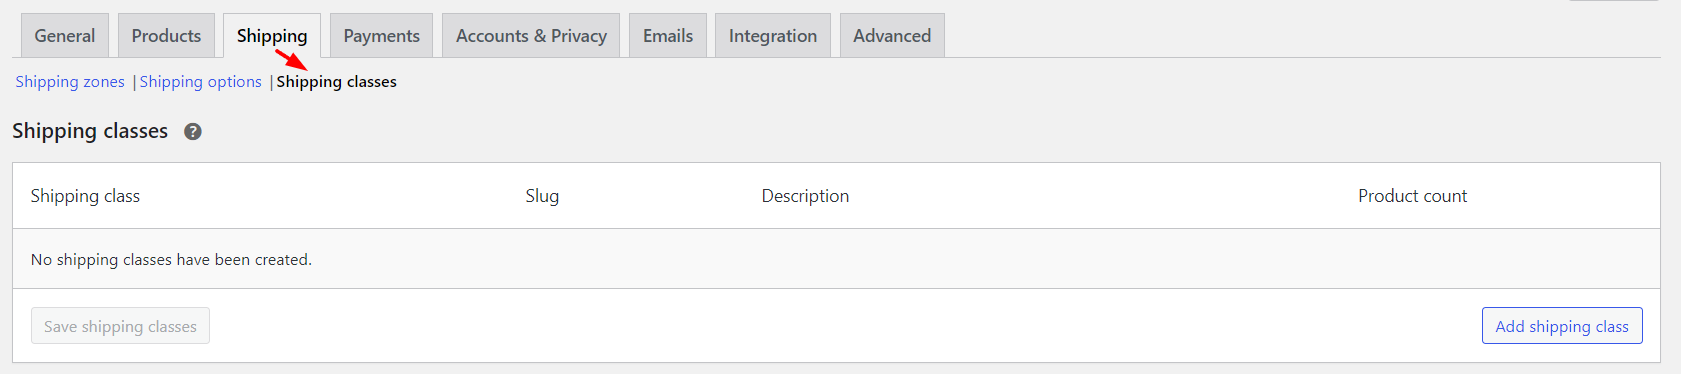
Task: Open the Shipping zones link
Action: pos(70,82)
